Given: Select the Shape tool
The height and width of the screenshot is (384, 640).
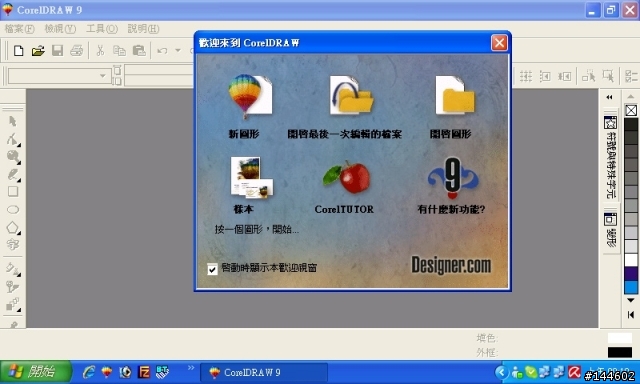Looking at the screenshot, I should click(x=13, y=139).
